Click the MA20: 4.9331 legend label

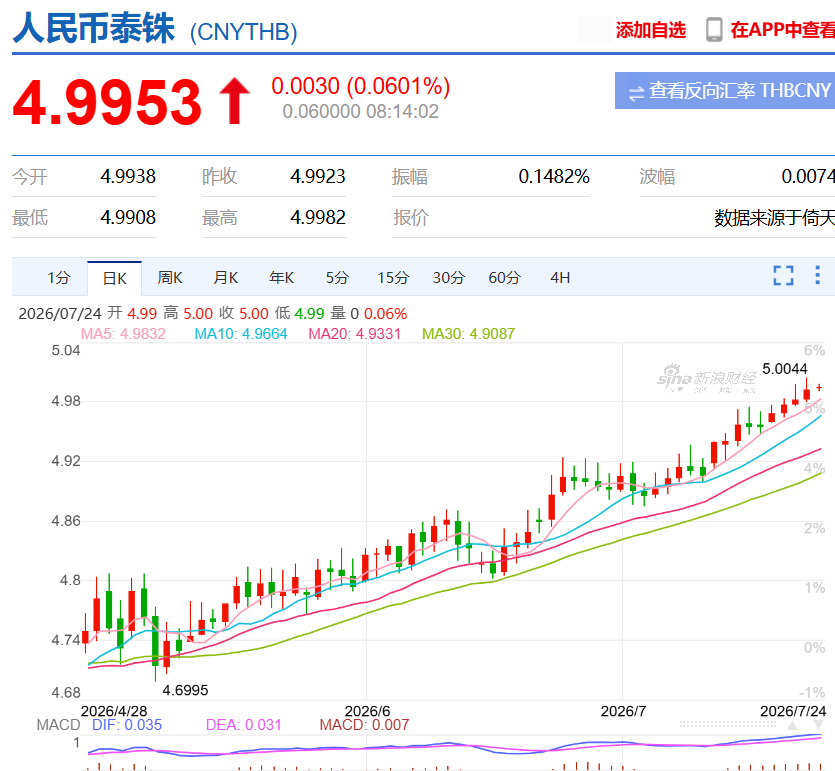[x=355, y=334]
